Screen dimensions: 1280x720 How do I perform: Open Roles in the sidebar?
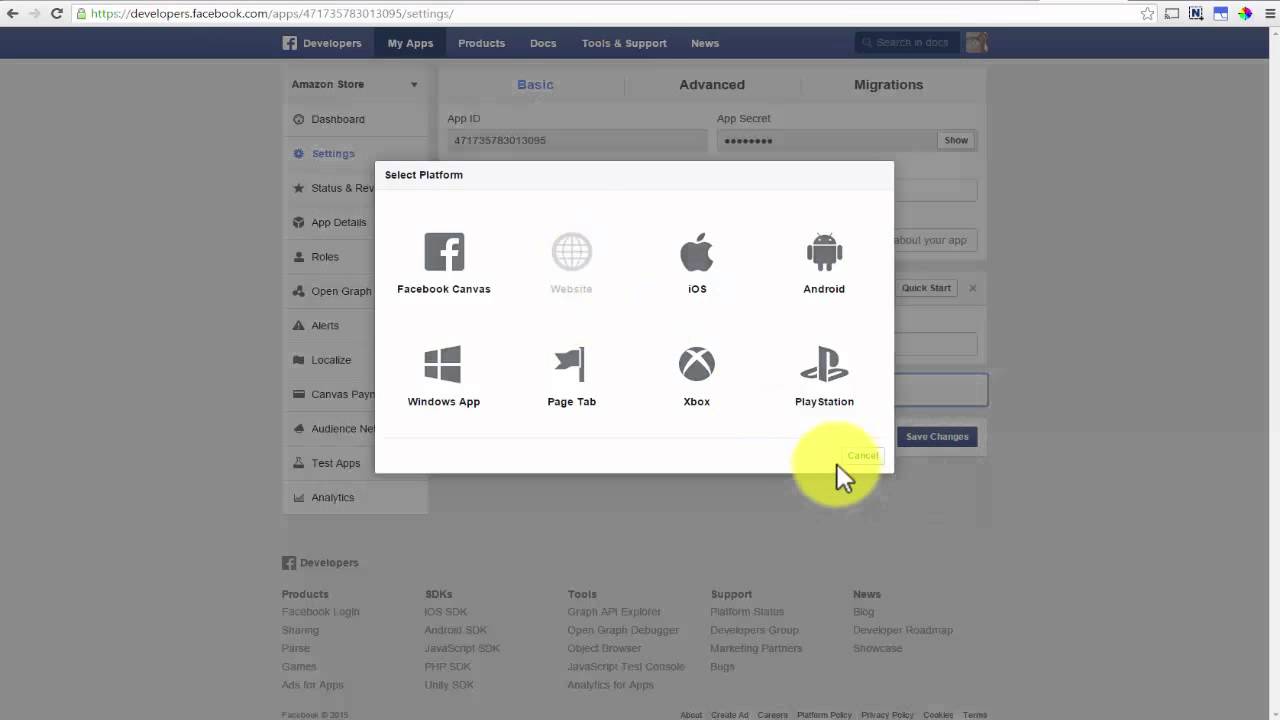tap(325, 257)
